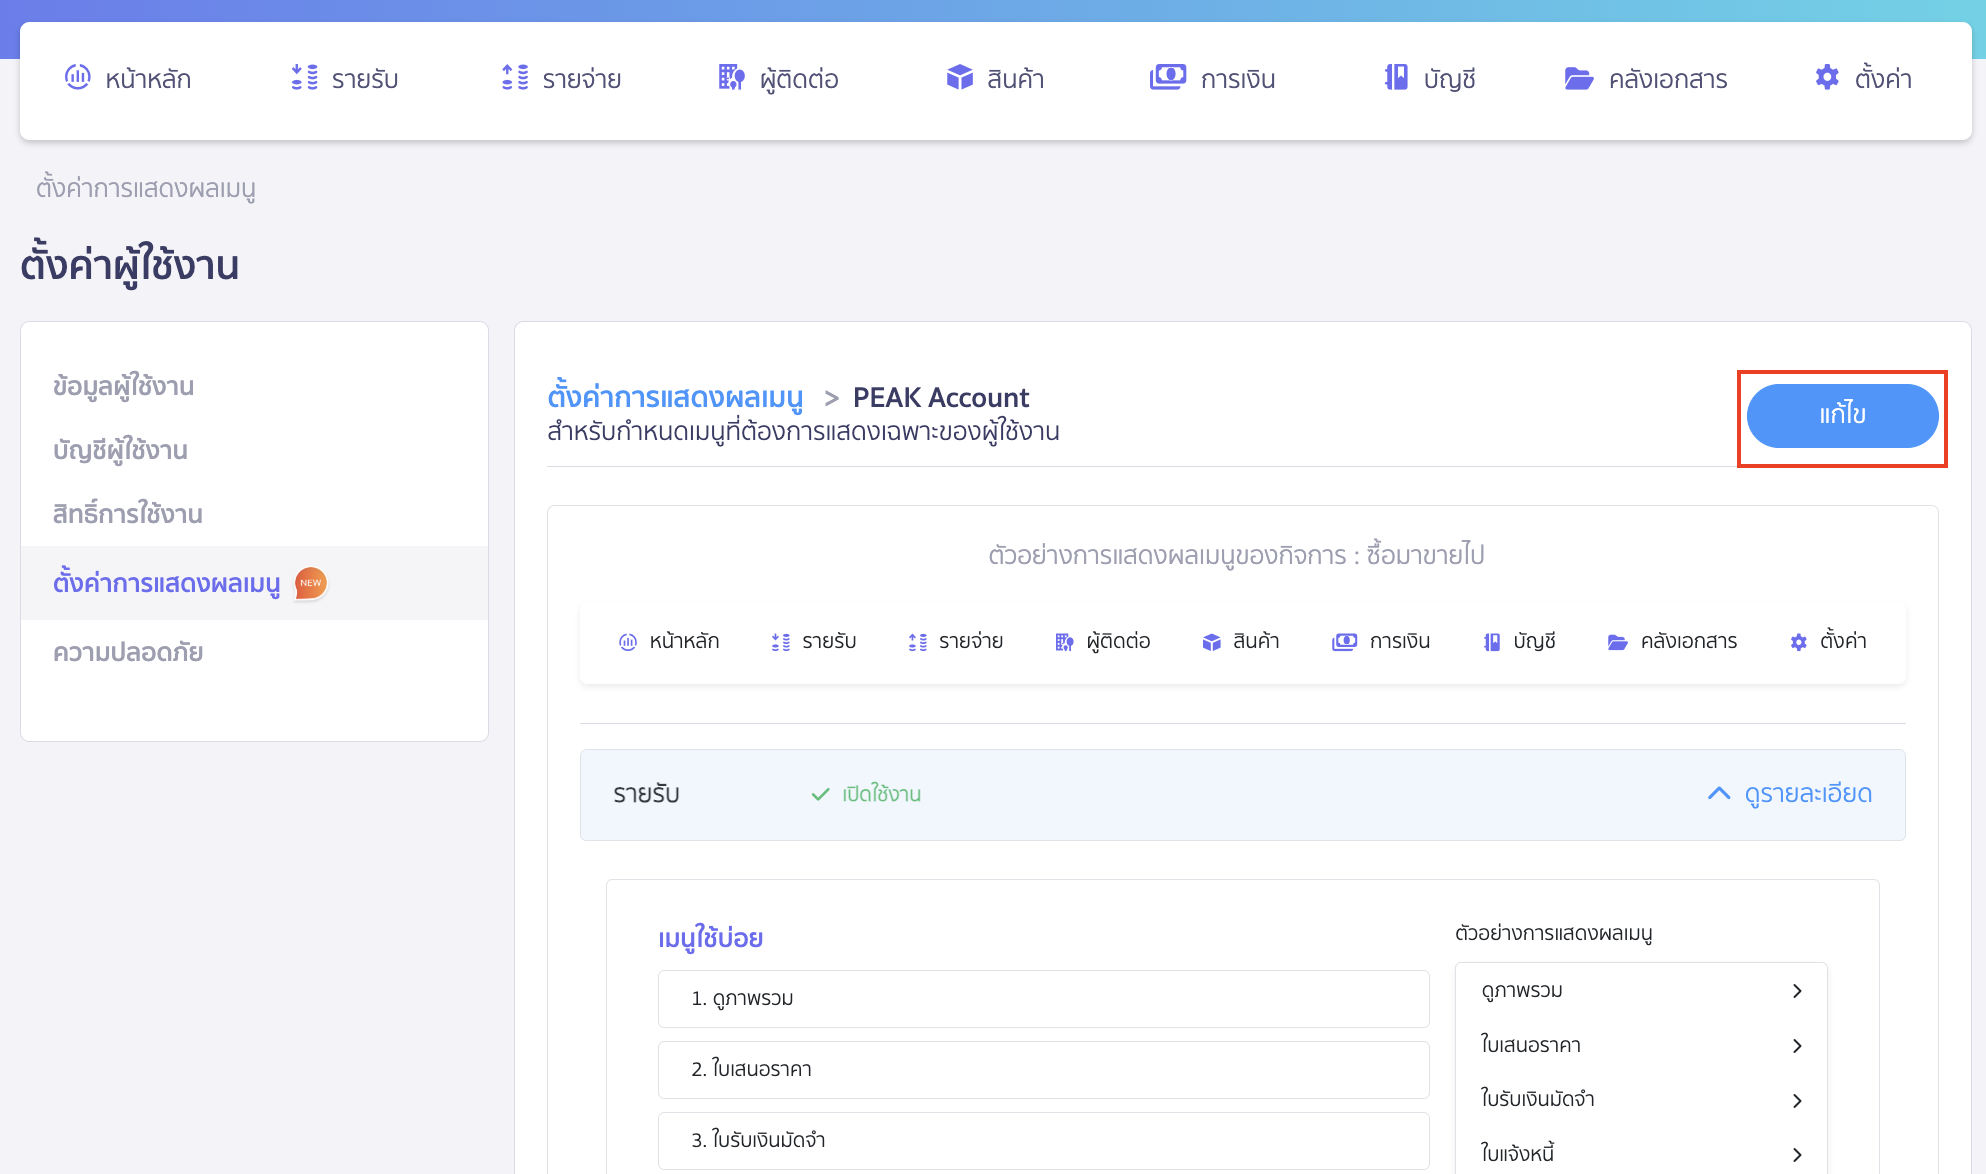1986x1174 pixels.
Task: Expand ใบรับเงินมัดจำ chevron in menu preview
Action: (x=1797, y=1101)
